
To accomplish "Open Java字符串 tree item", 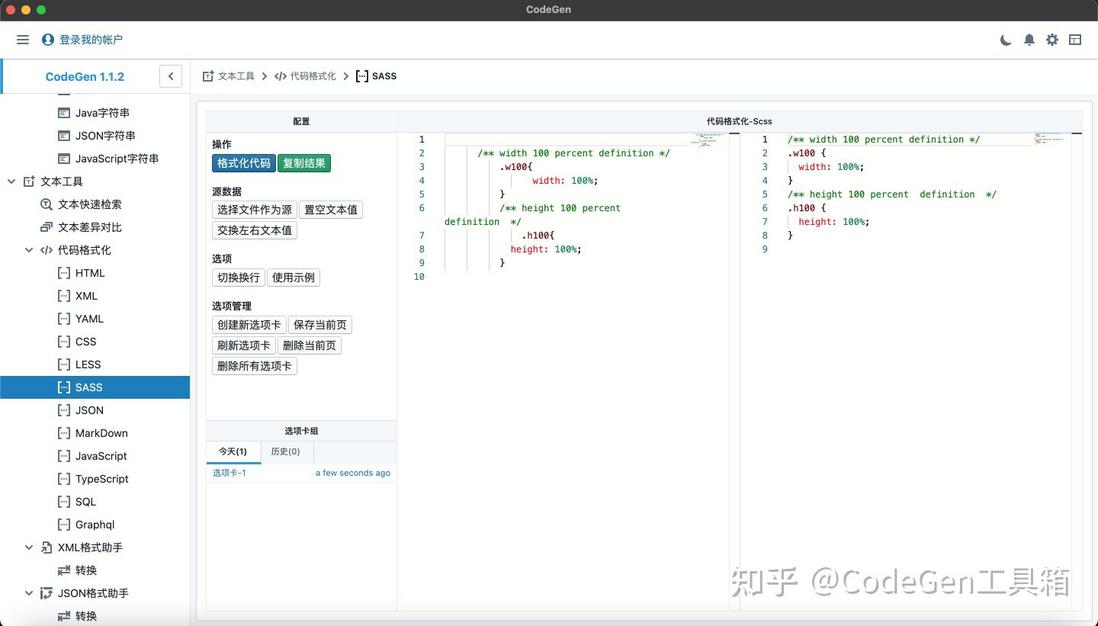I will click(102, 113).
